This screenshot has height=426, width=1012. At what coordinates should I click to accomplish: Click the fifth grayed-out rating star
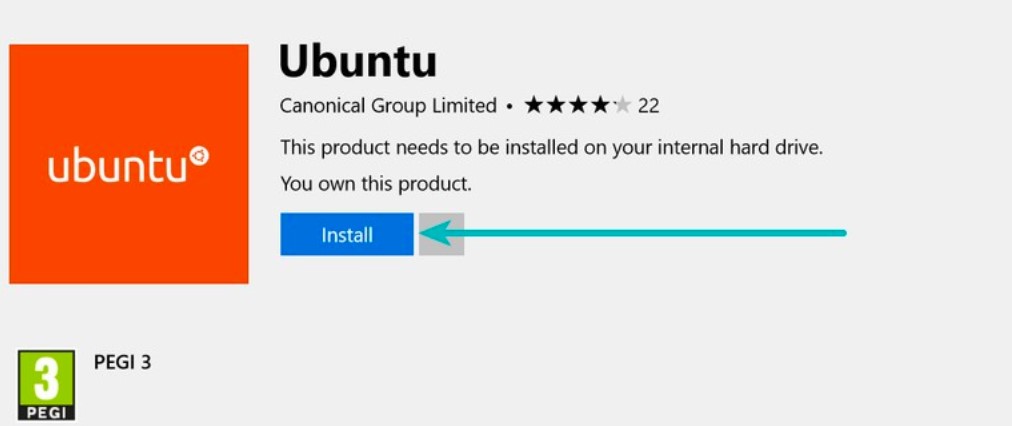pos(621,105)
